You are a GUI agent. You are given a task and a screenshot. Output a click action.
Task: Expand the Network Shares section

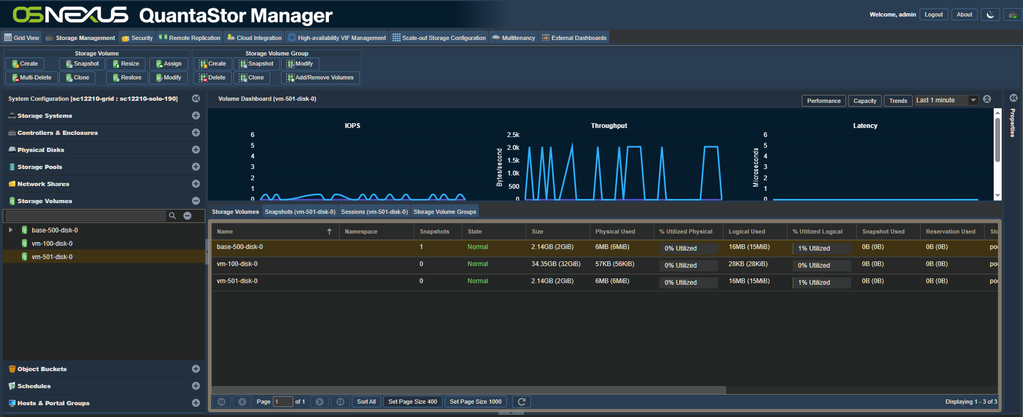196,184
